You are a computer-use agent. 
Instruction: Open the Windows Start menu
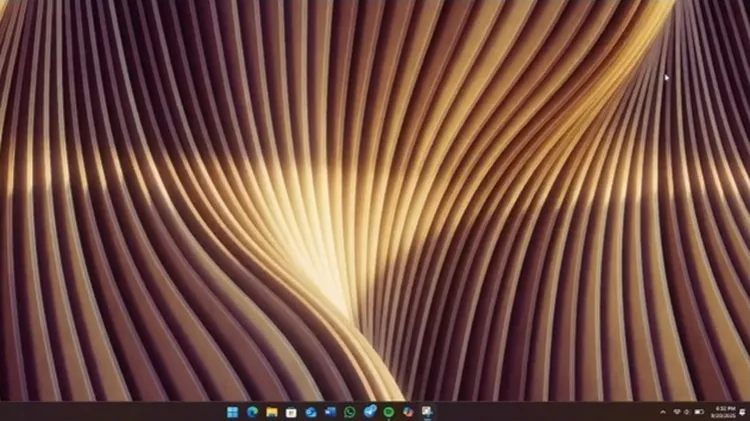coord(233,412)
